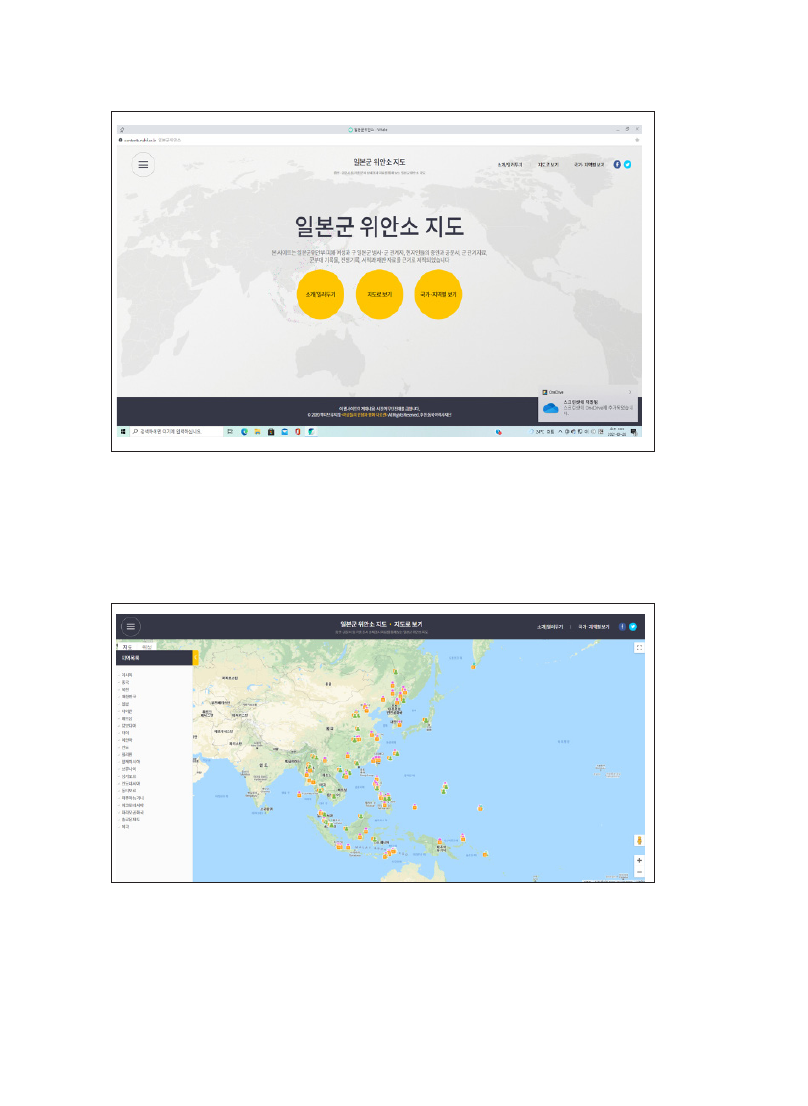This screenshot has width=808, height=1106.
Task: Click the Street View pegman icon
Action: (639, 840)
